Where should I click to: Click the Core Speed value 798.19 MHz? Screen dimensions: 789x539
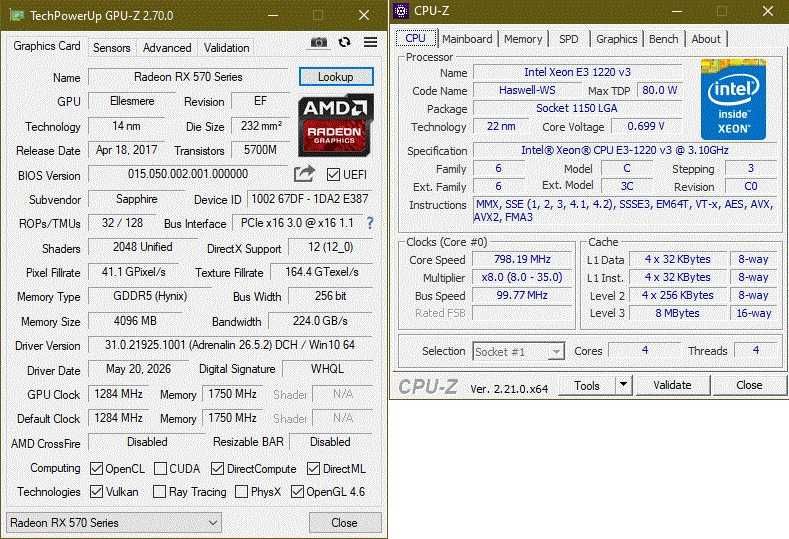[522, 259]
